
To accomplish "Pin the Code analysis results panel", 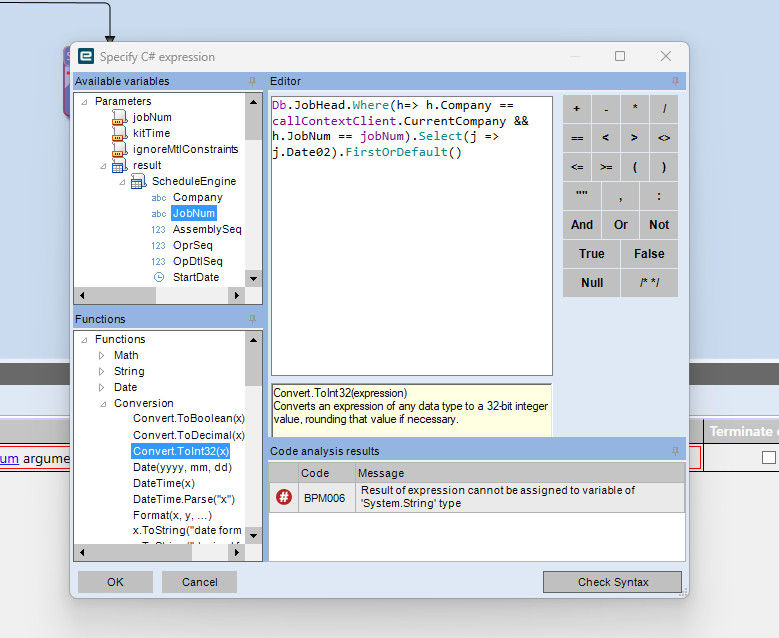I will pyautogui.click(x=675, y=451).
